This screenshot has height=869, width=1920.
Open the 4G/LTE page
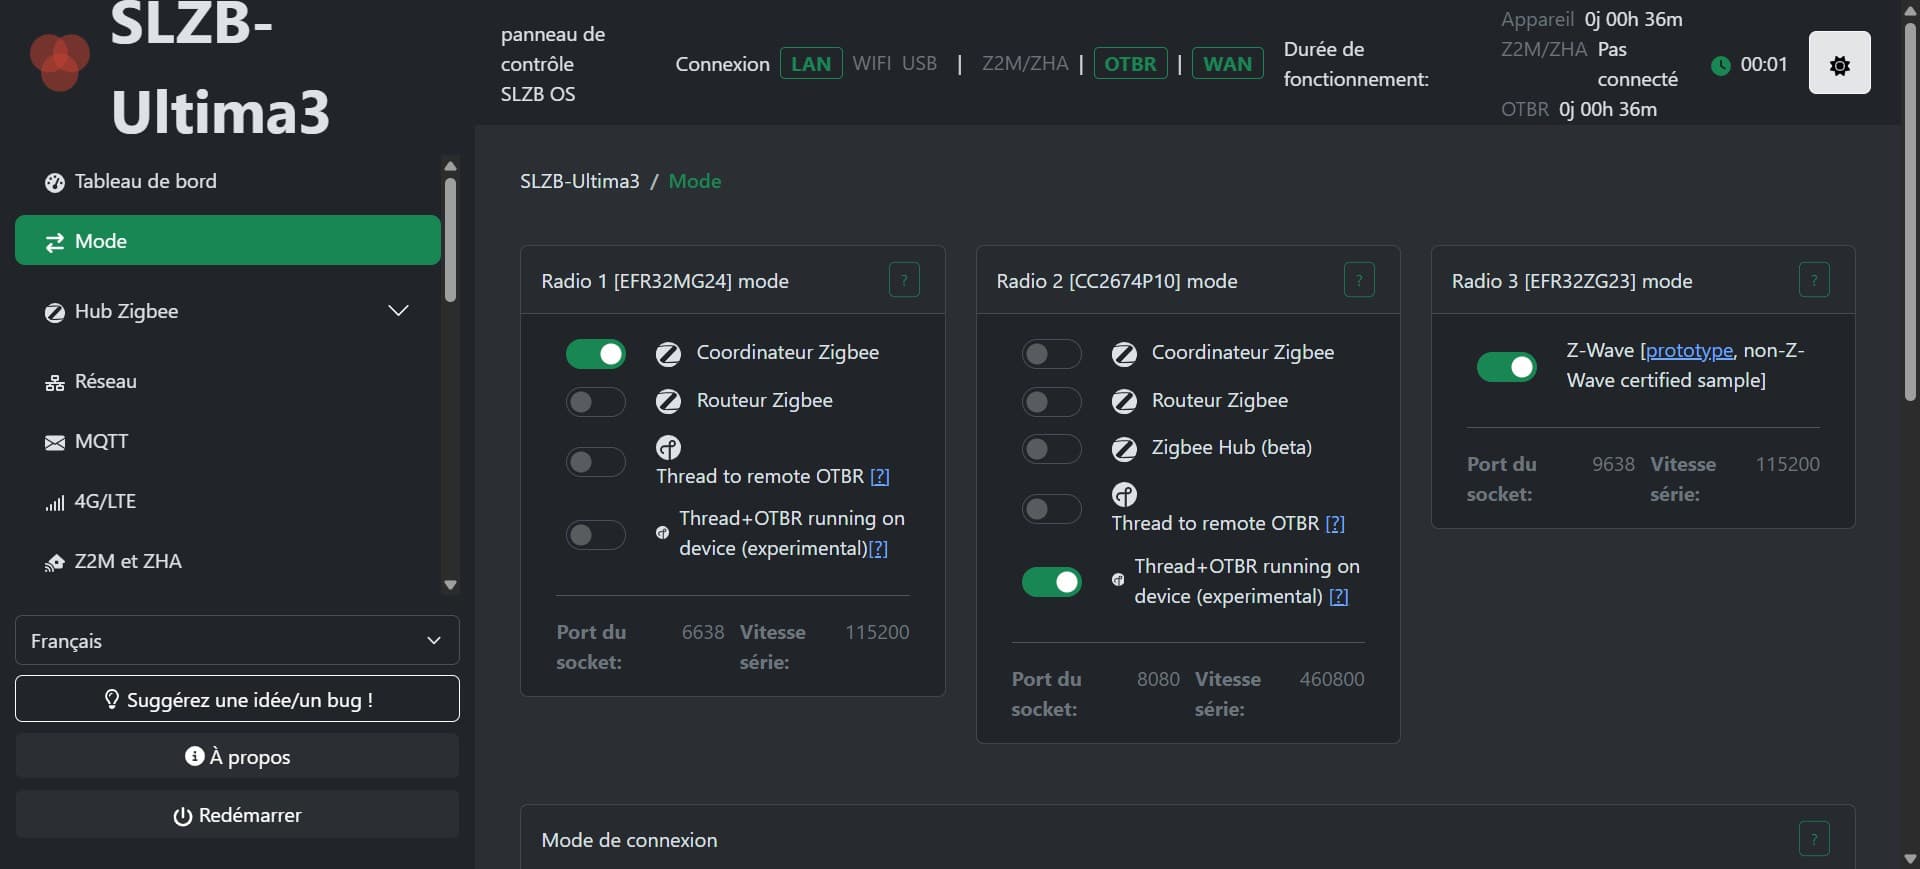click(x=228, y=501)
